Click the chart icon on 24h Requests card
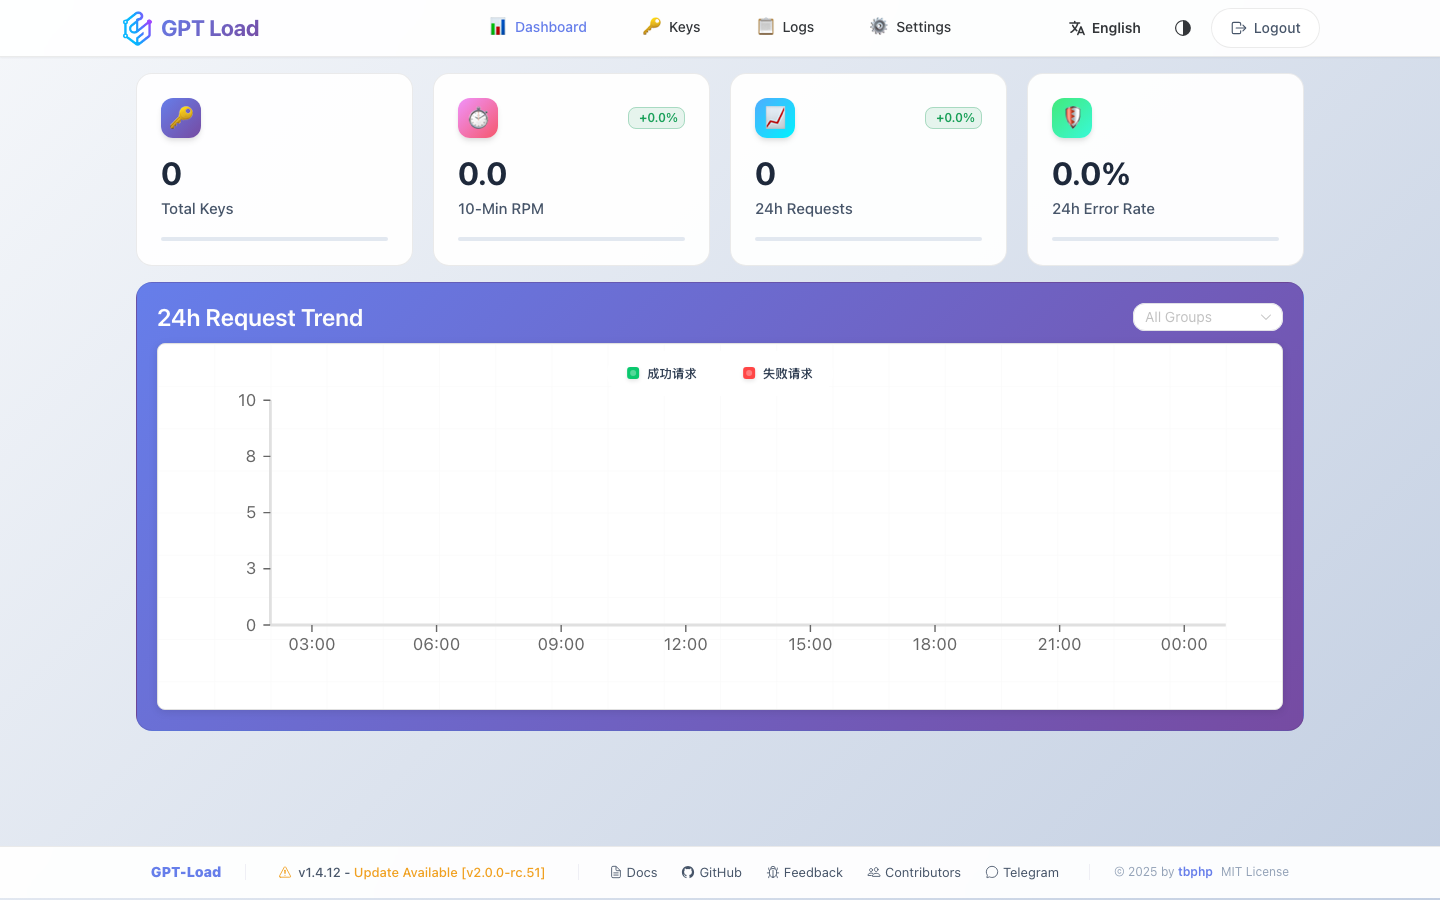The width and height of the screenshot is (1440, 900). coord(775,118)
